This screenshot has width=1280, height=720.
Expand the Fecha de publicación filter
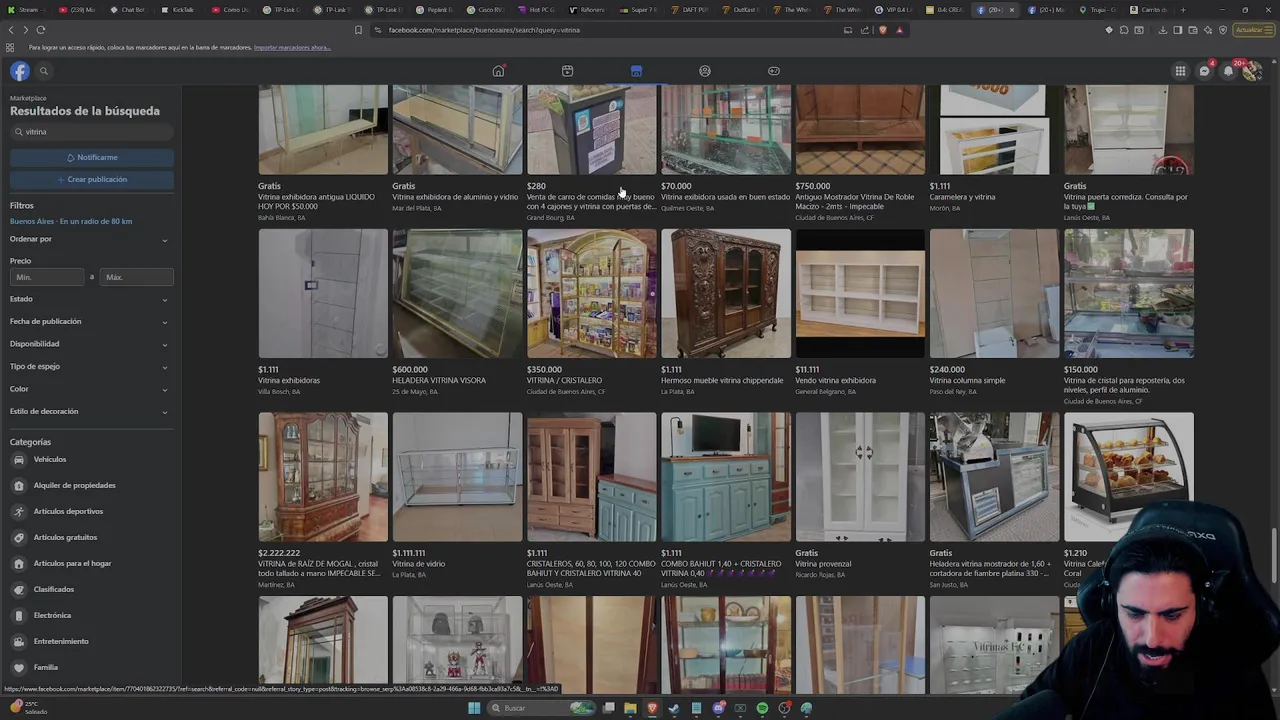coord(89,321)
